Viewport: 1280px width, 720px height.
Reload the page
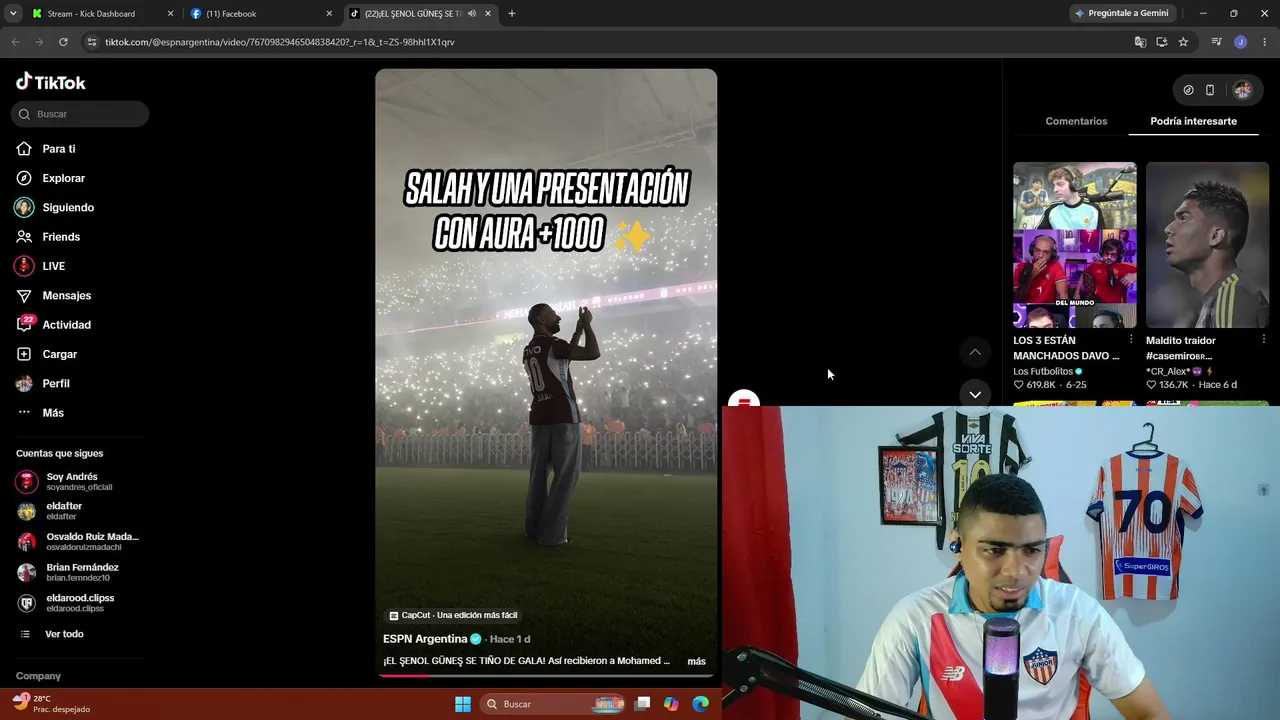[63, 42]
